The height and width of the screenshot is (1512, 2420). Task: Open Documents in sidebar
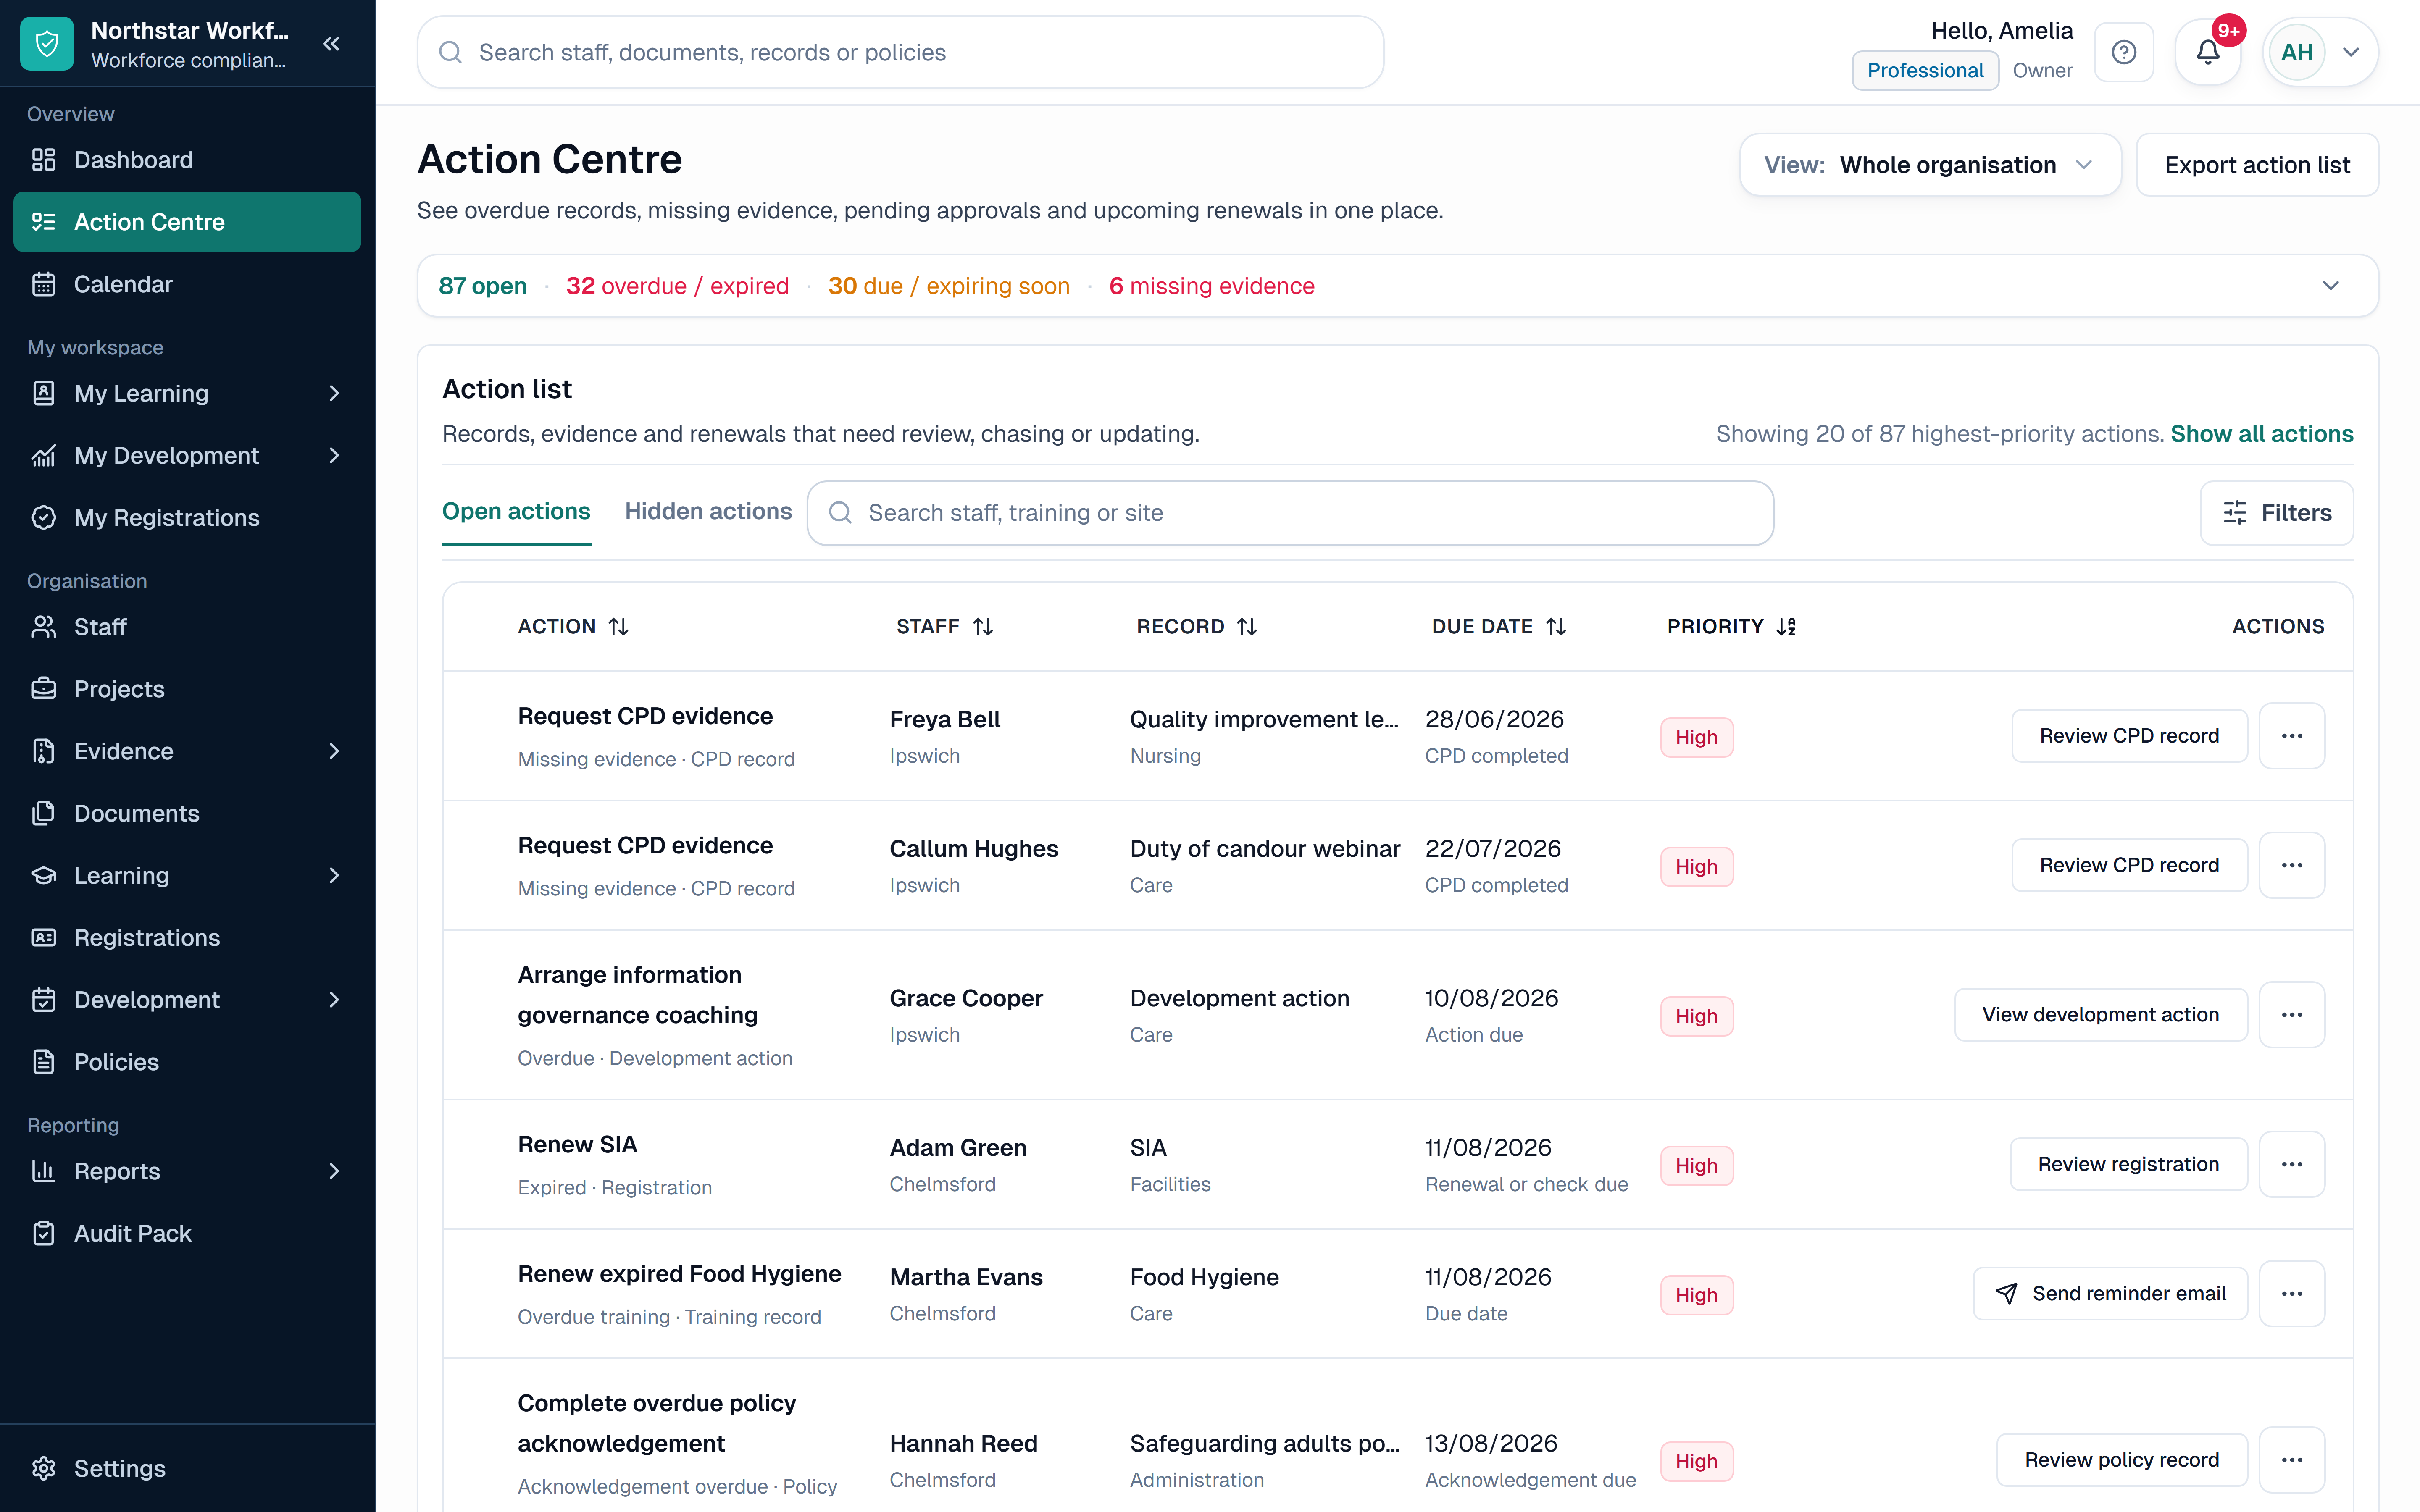[187, 813]
